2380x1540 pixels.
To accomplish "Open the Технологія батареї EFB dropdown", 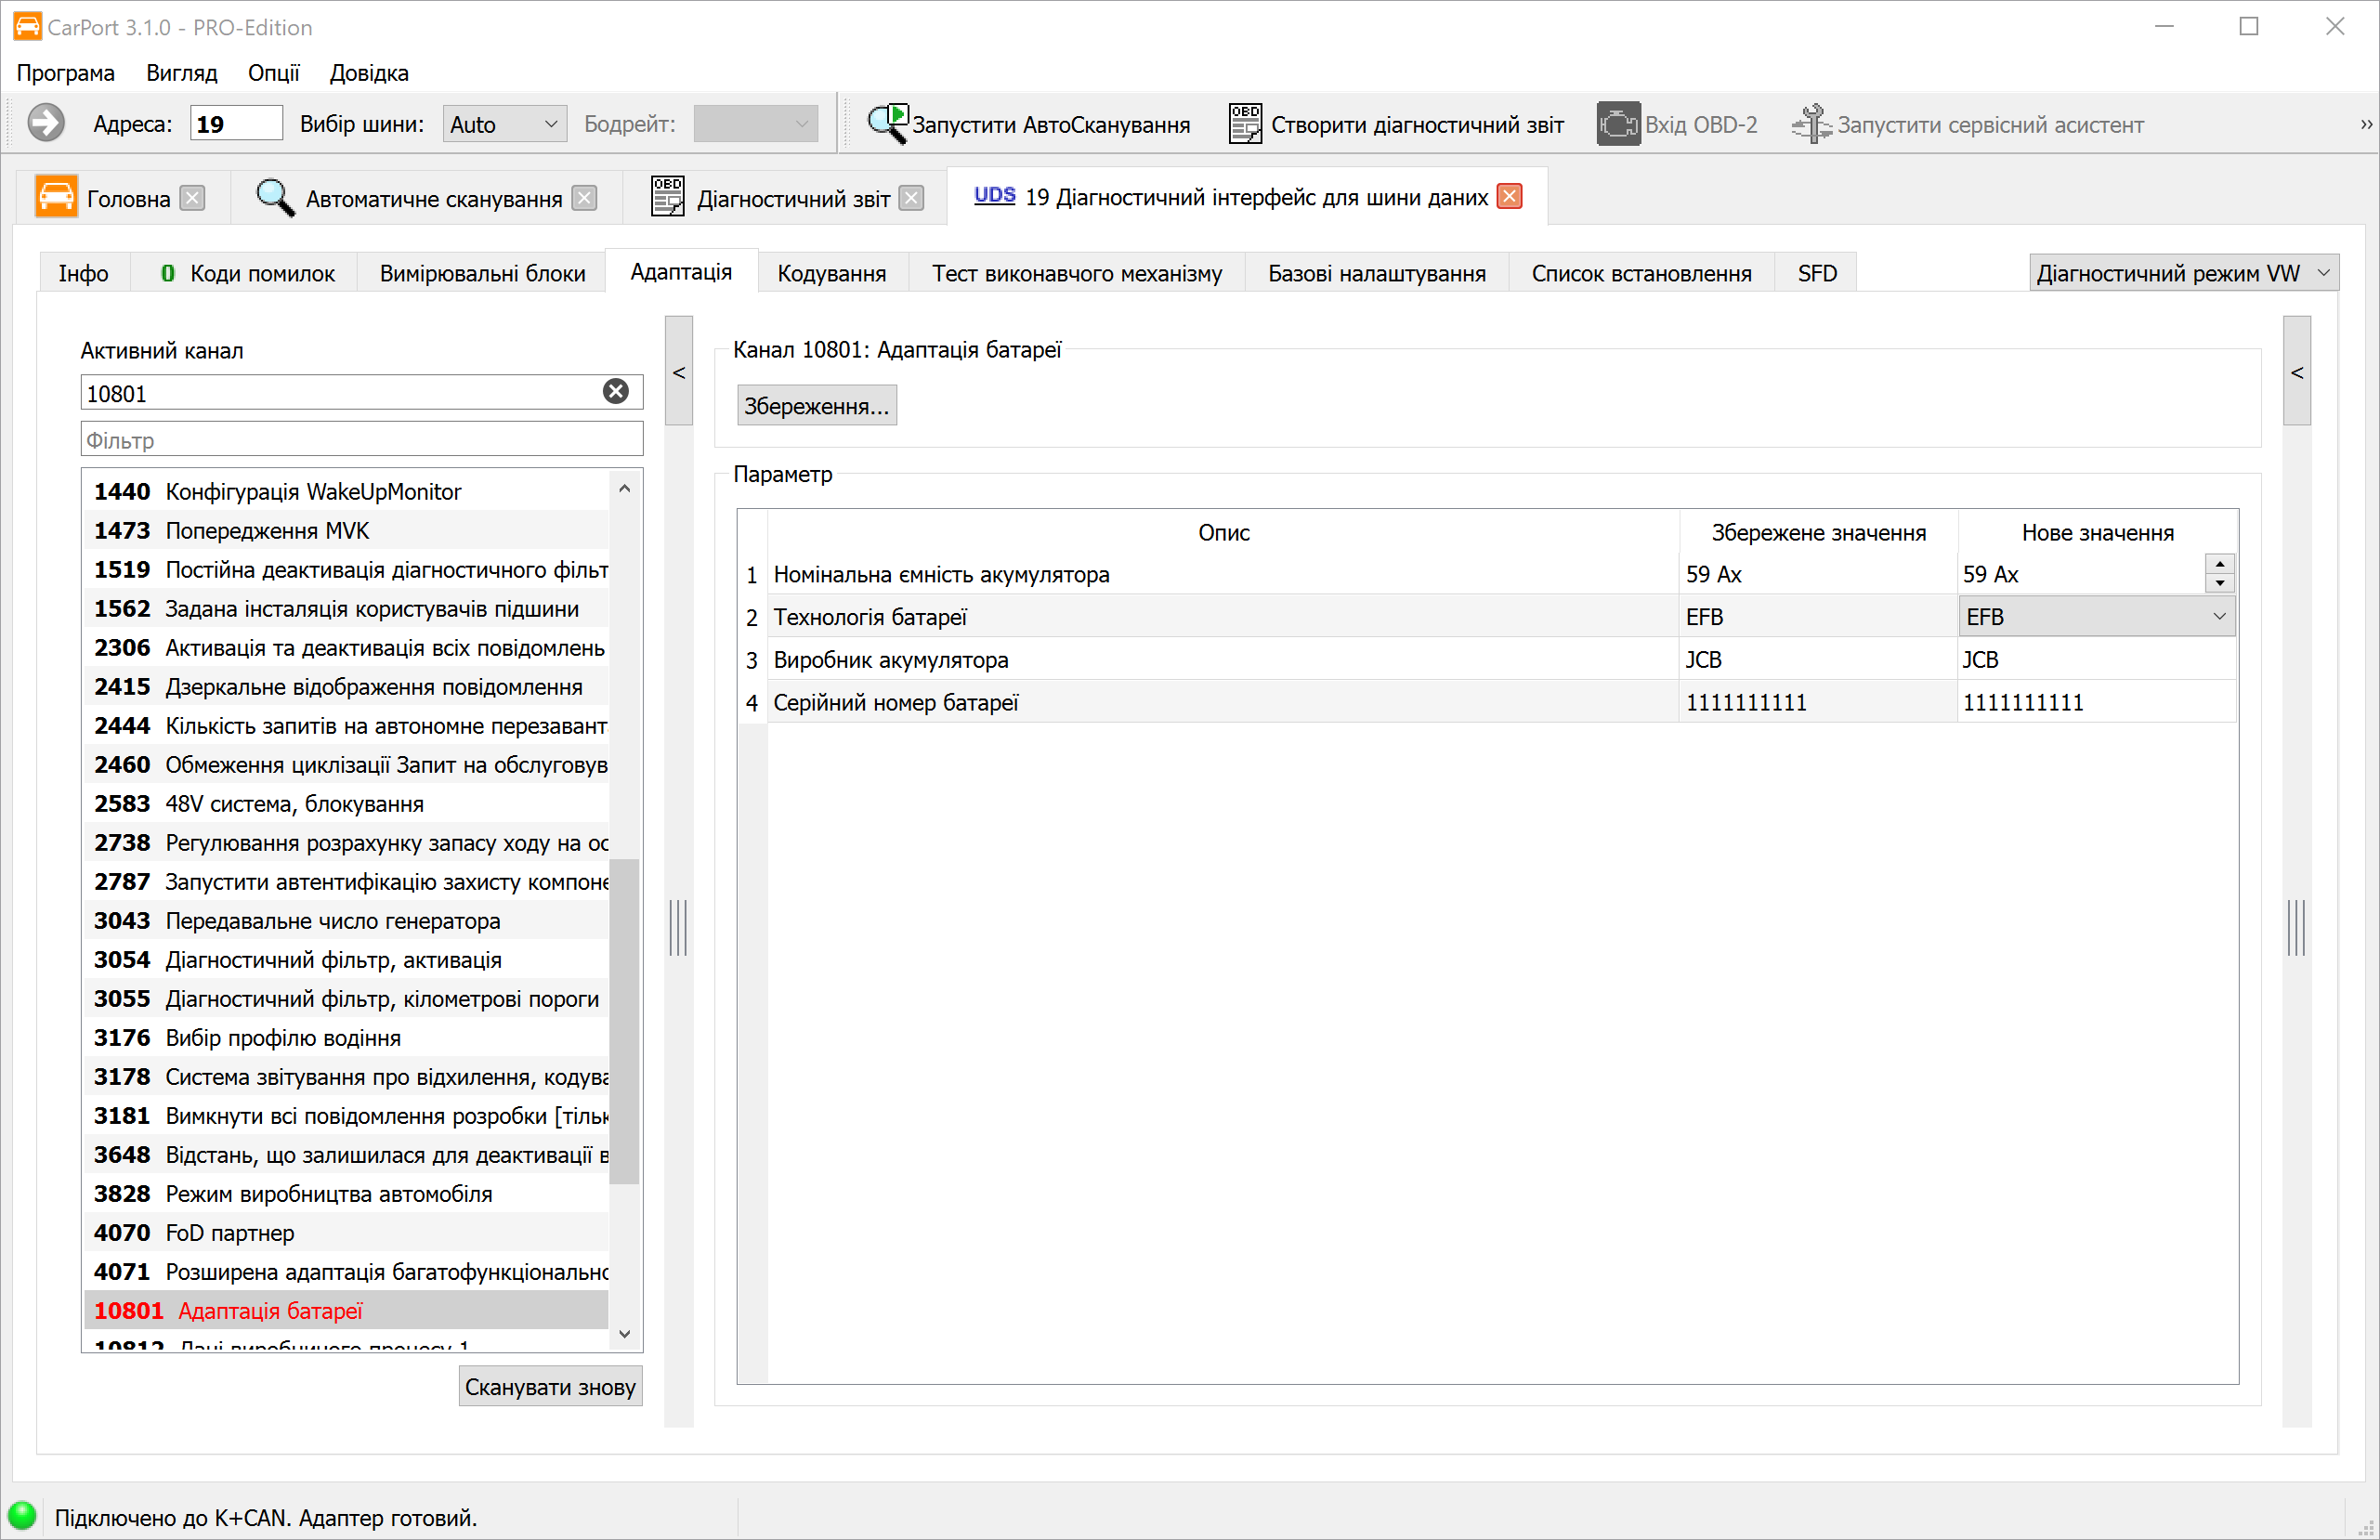I will (x=2095, y=617).
